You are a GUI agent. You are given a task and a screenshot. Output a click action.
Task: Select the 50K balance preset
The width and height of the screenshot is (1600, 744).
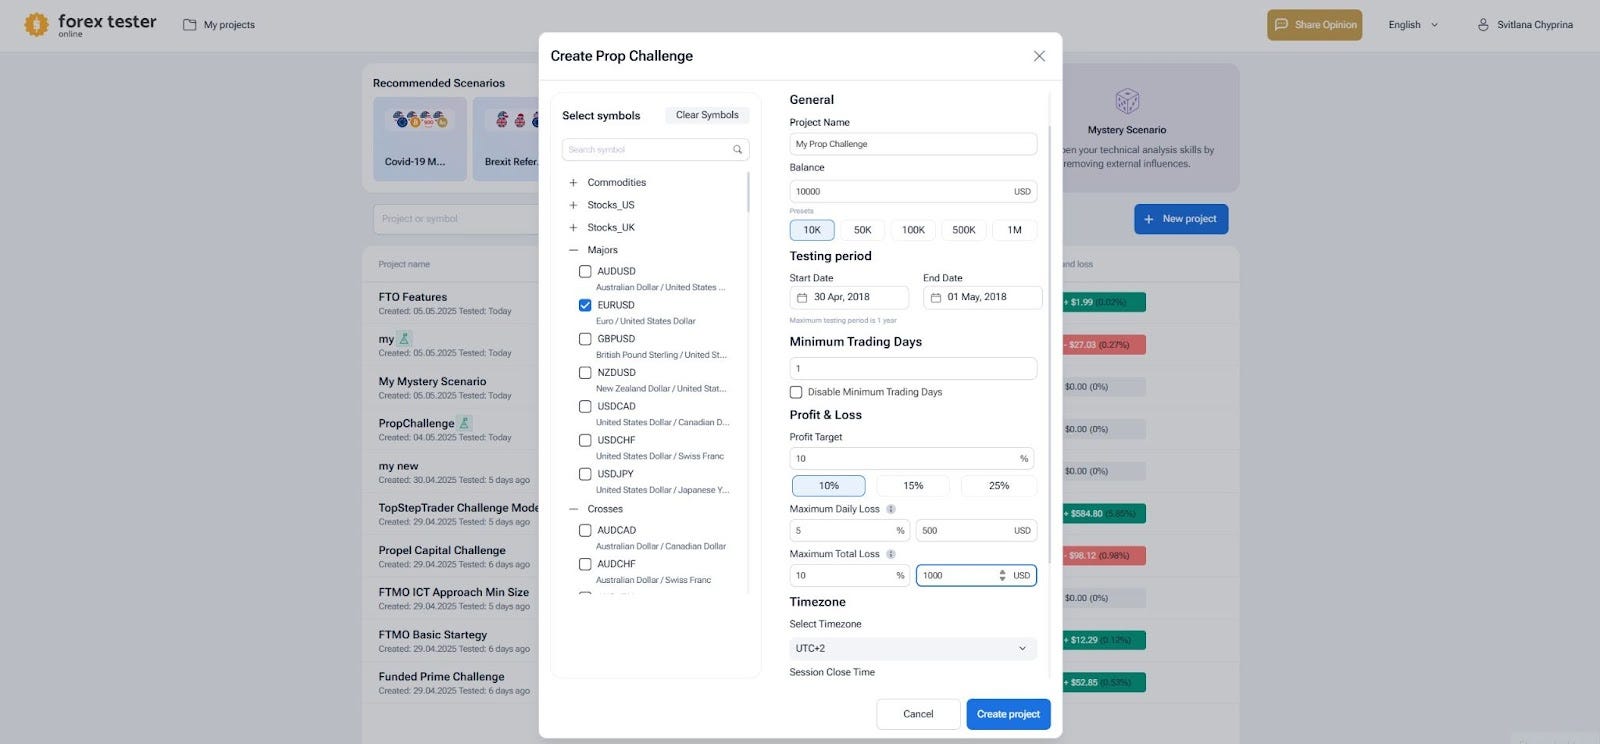[862, 230]
